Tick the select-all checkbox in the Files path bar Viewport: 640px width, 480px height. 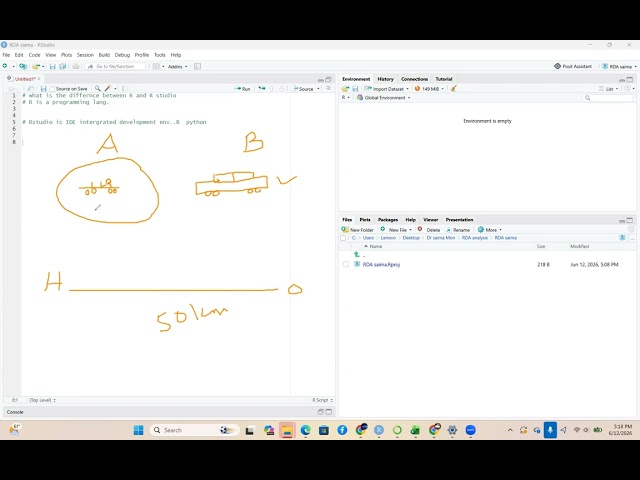[x=343, y=238]
